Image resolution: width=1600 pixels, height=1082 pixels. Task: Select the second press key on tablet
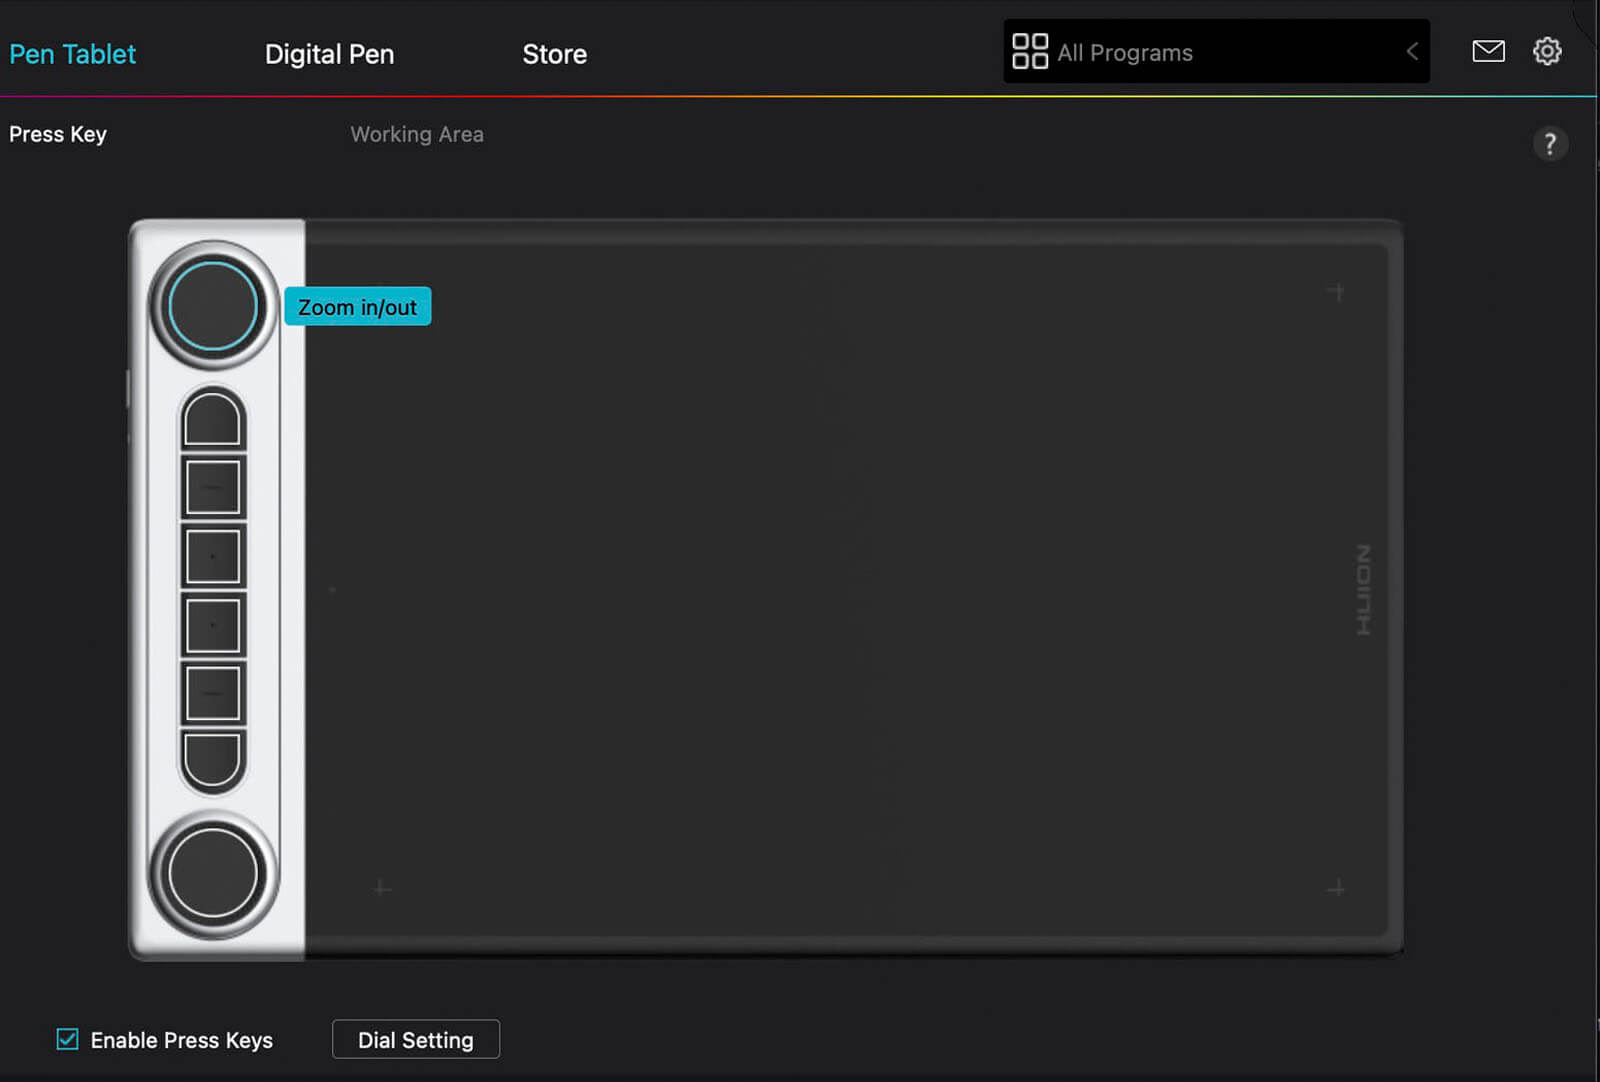213,487
